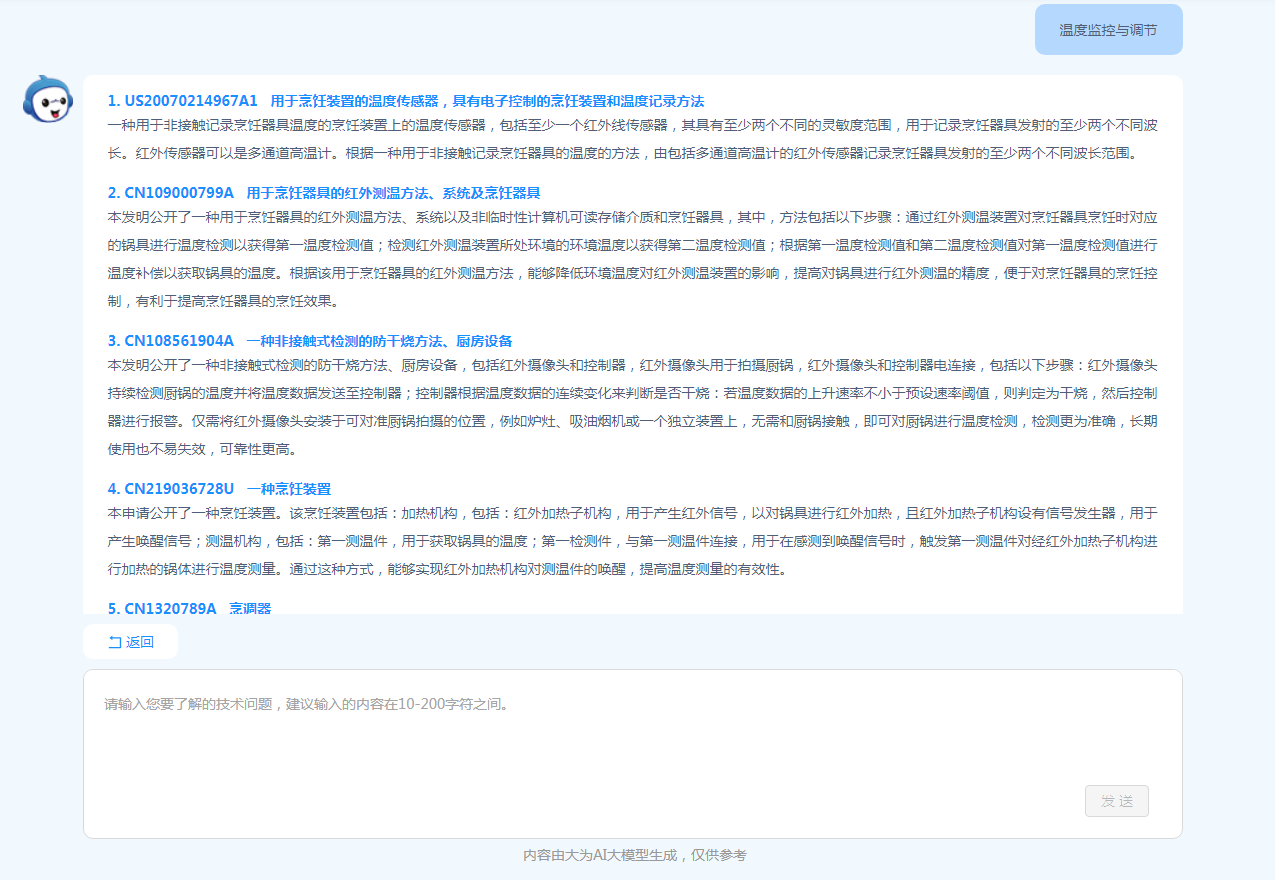The height and width of the screenshot is (880, 1275).
Task: Click the 发送 send button
Action: coord(1116,801)
